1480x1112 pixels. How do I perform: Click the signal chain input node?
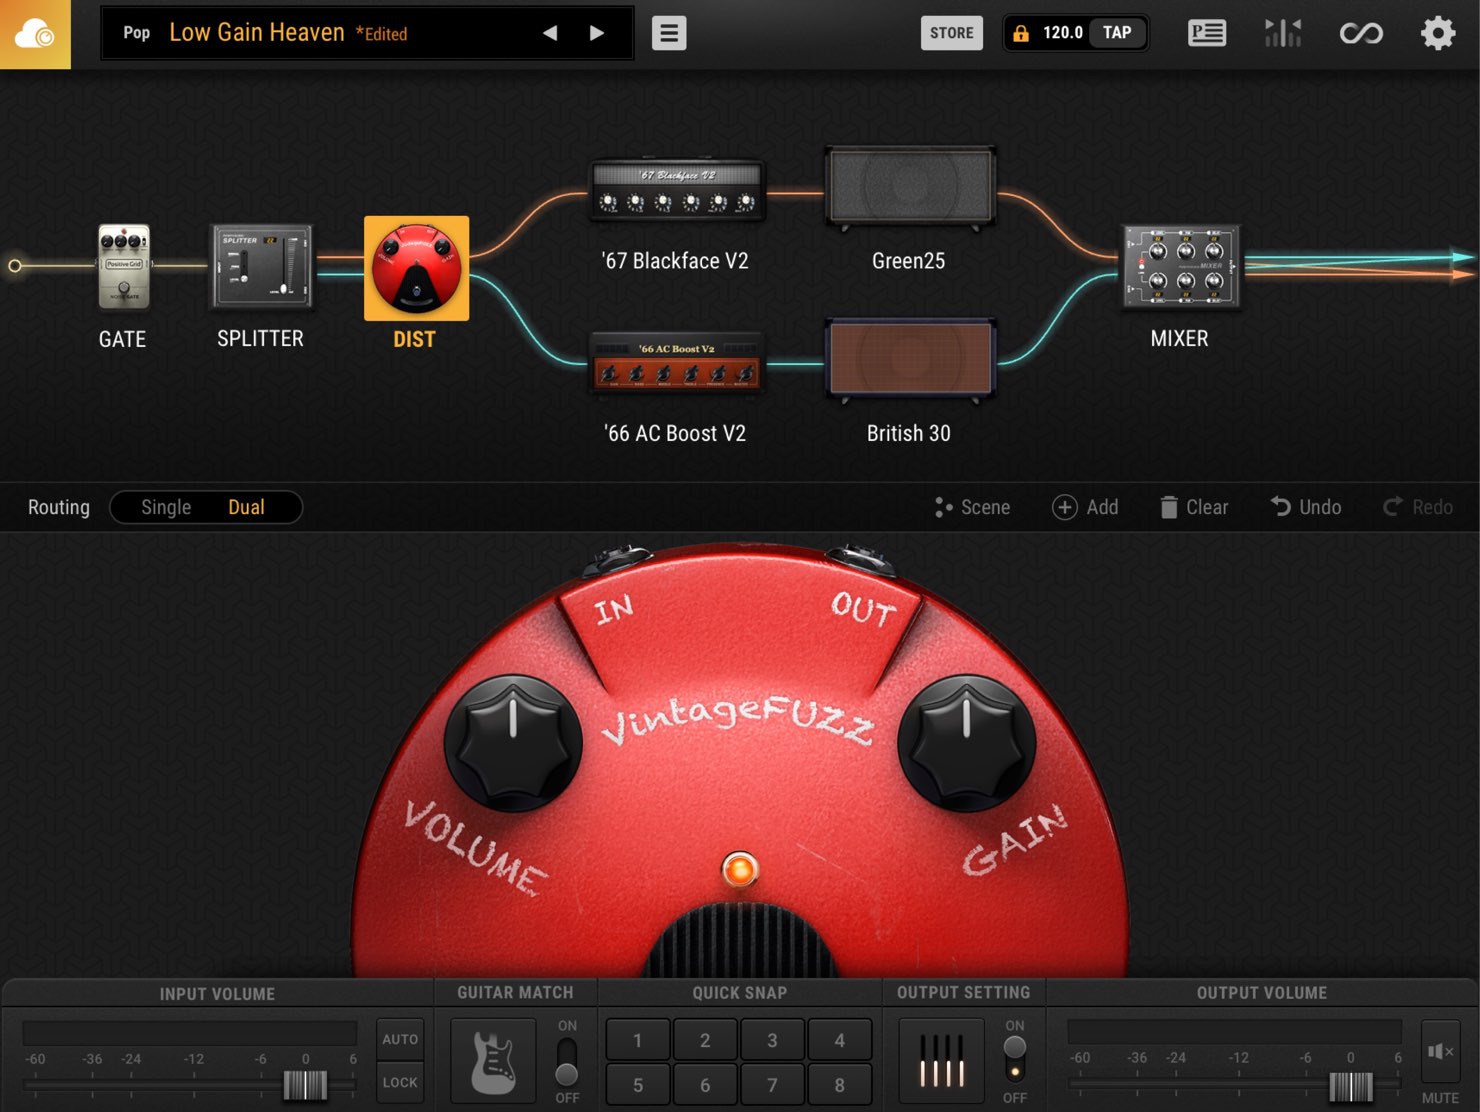[x=14, y=266]
